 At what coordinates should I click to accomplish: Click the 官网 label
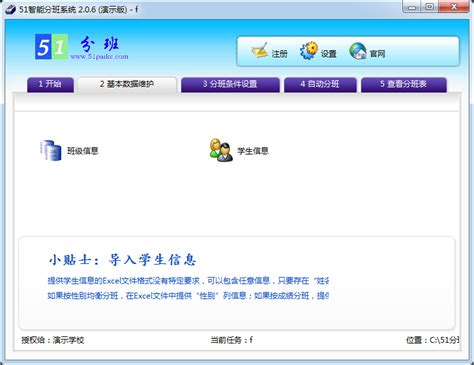377,54
